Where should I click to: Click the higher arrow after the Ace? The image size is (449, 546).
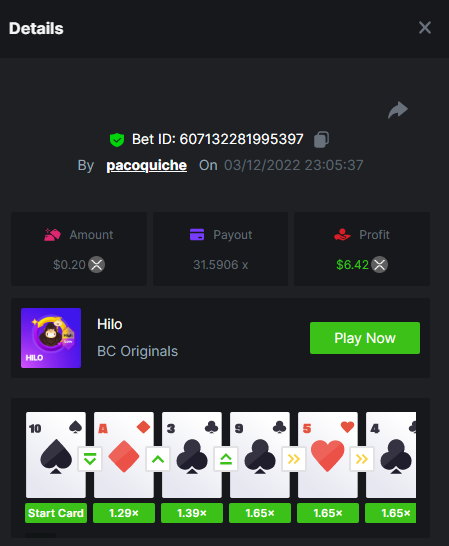(158, 459)
